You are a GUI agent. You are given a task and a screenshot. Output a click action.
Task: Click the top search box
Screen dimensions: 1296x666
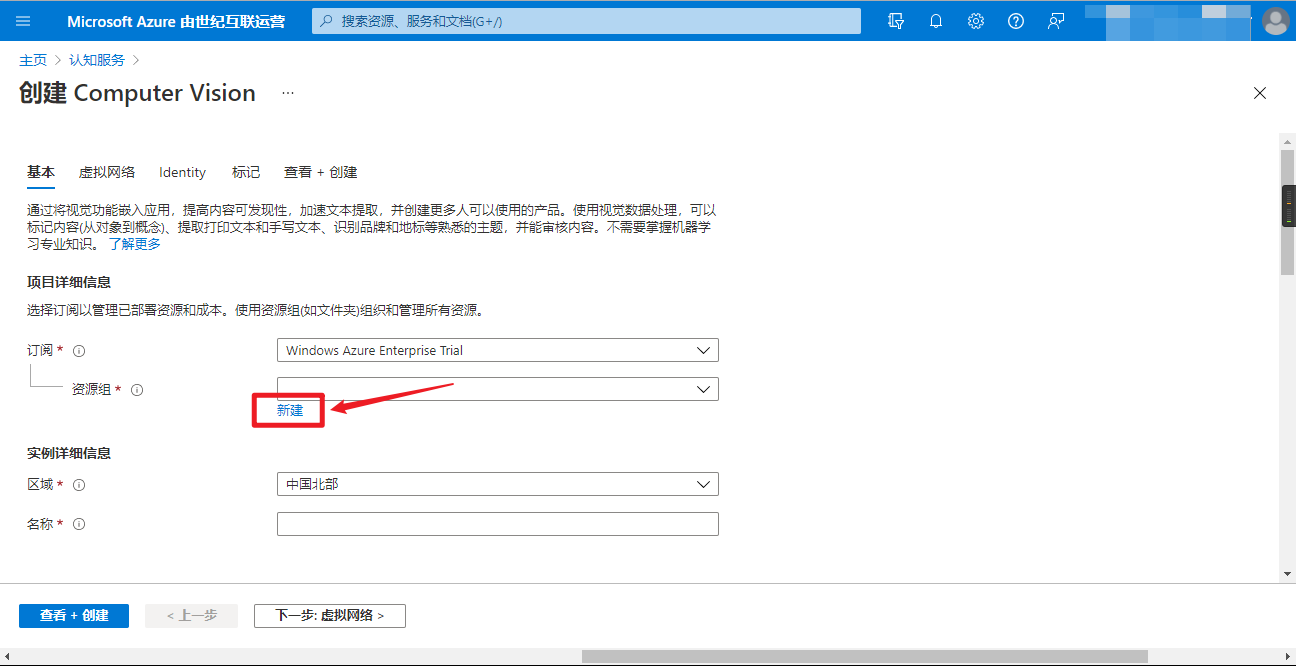tap(586, 21)
